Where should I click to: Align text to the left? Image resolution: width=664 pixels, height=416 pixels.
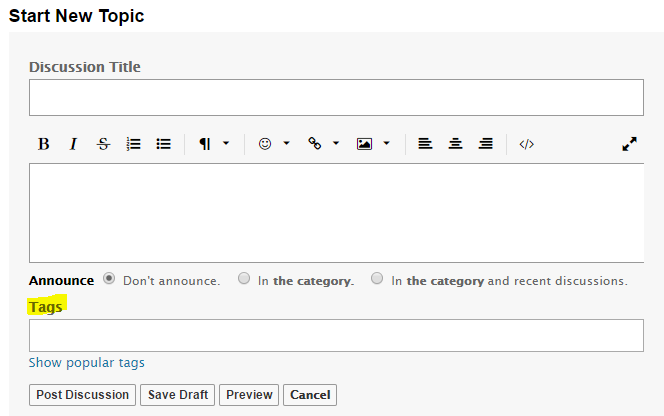[x=425, y=144]
